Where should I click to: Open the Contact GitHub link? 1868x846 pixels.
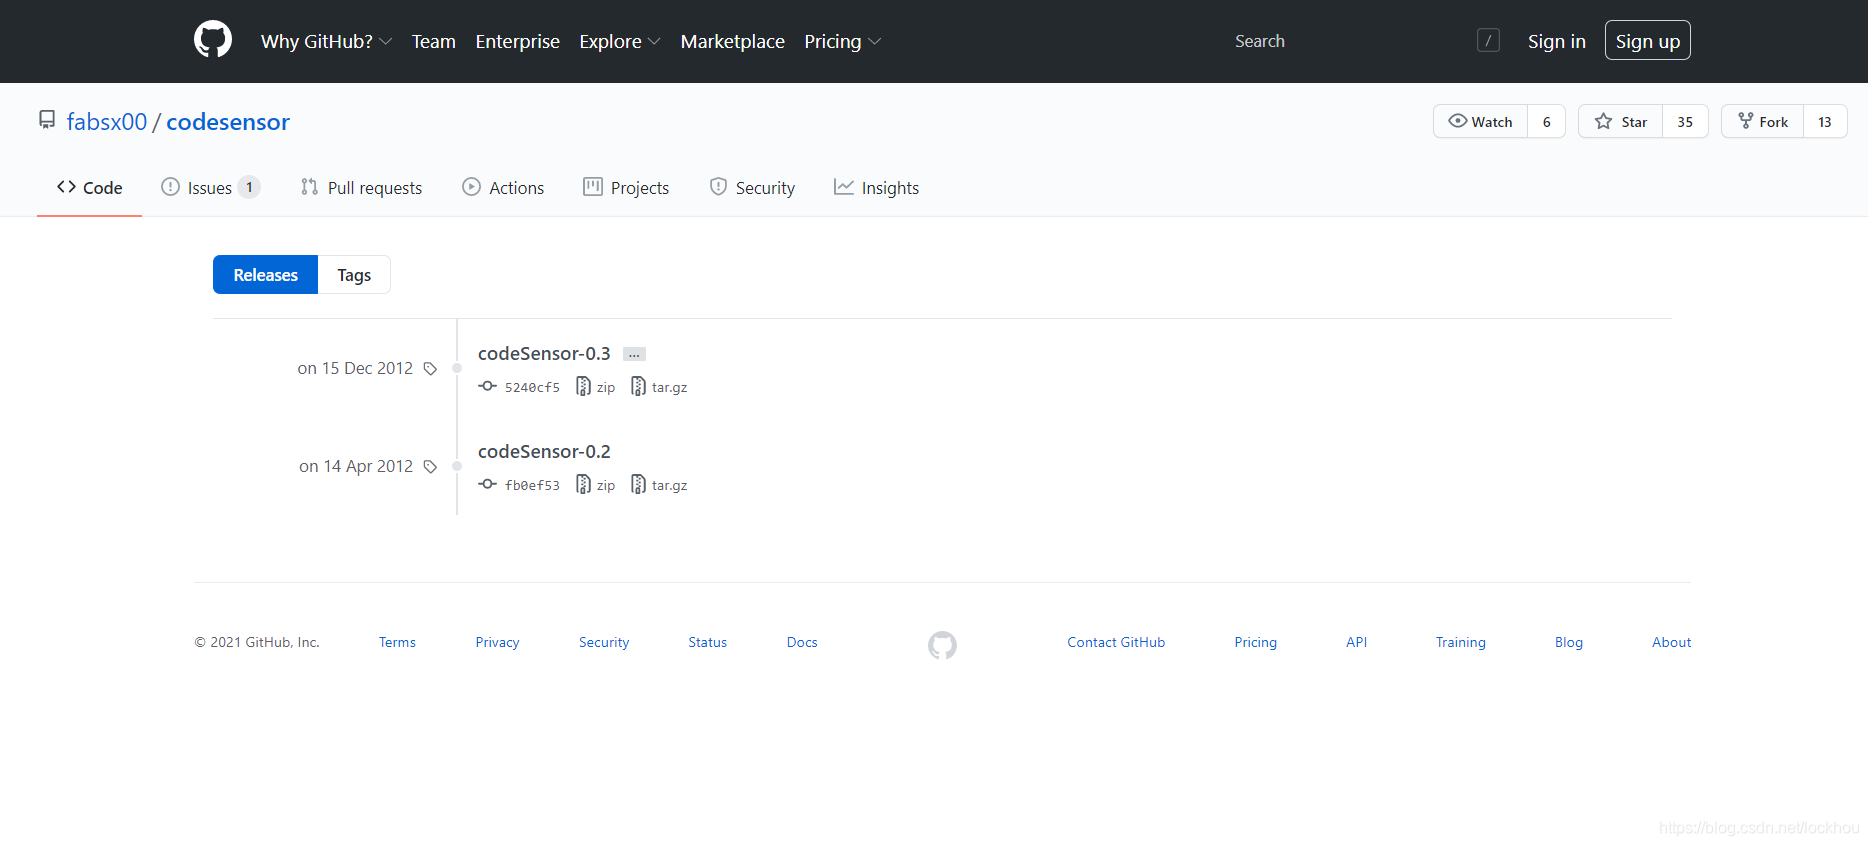click(1116, 642)
